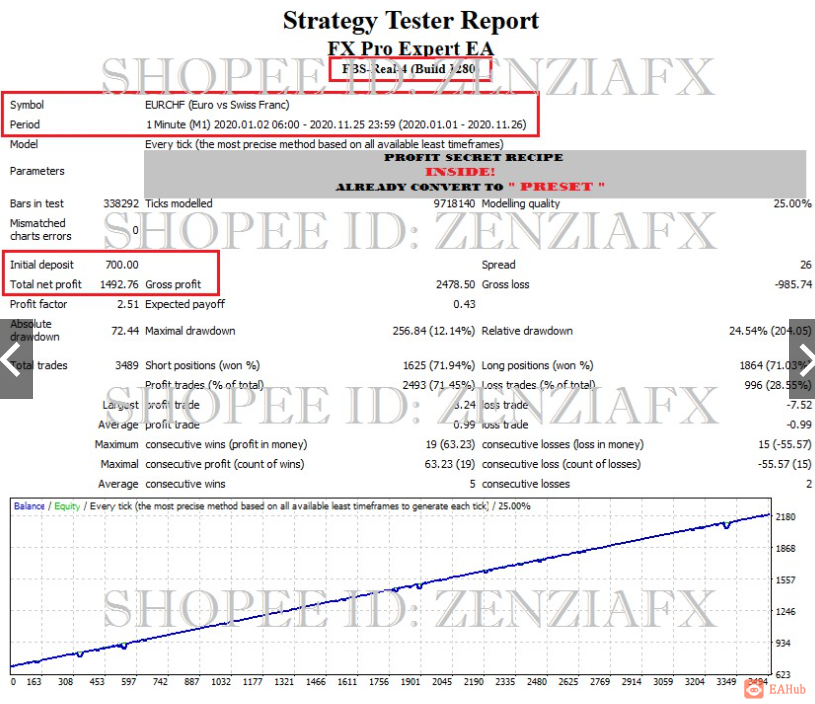Click the 'Initial deposit' label
The image size is (815, 704).
tap(42, 265)
